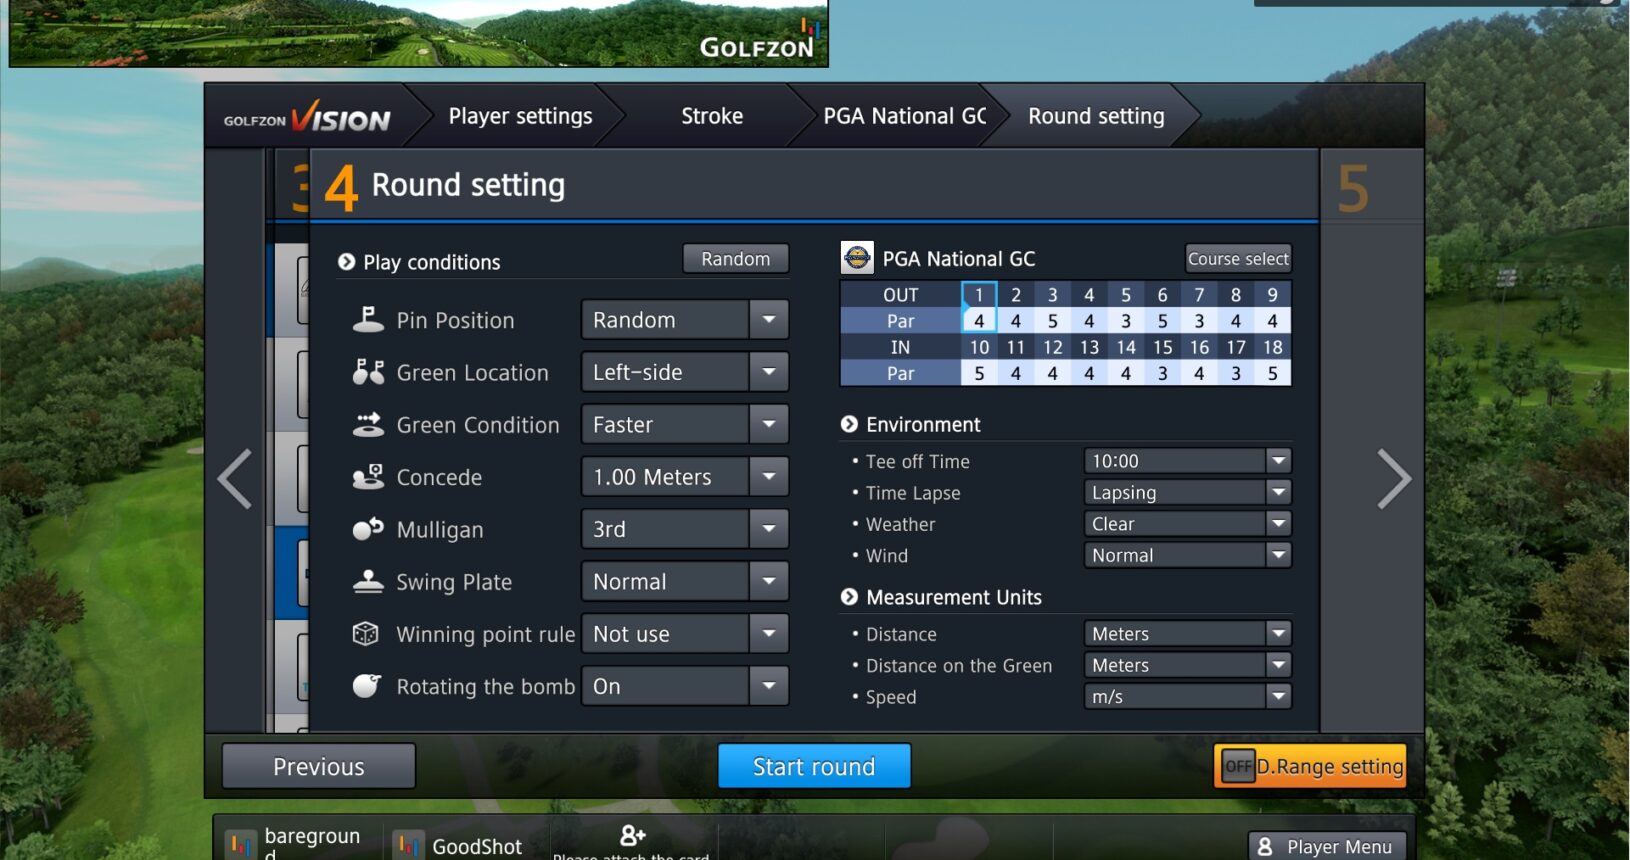Click the Measurement Units arrow bullet
The height and width of the screenshot is (860, 1630).
coord(849,597)
